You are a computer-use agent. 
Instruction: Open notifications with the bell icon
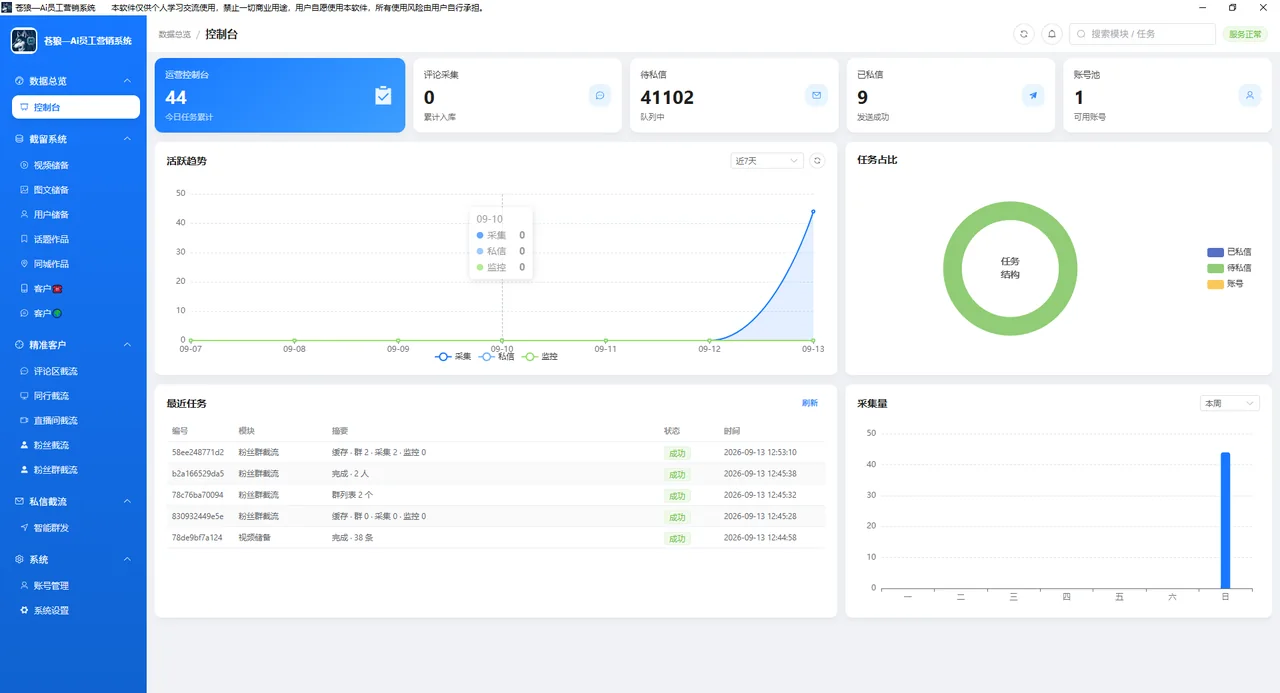(1052, 34)
